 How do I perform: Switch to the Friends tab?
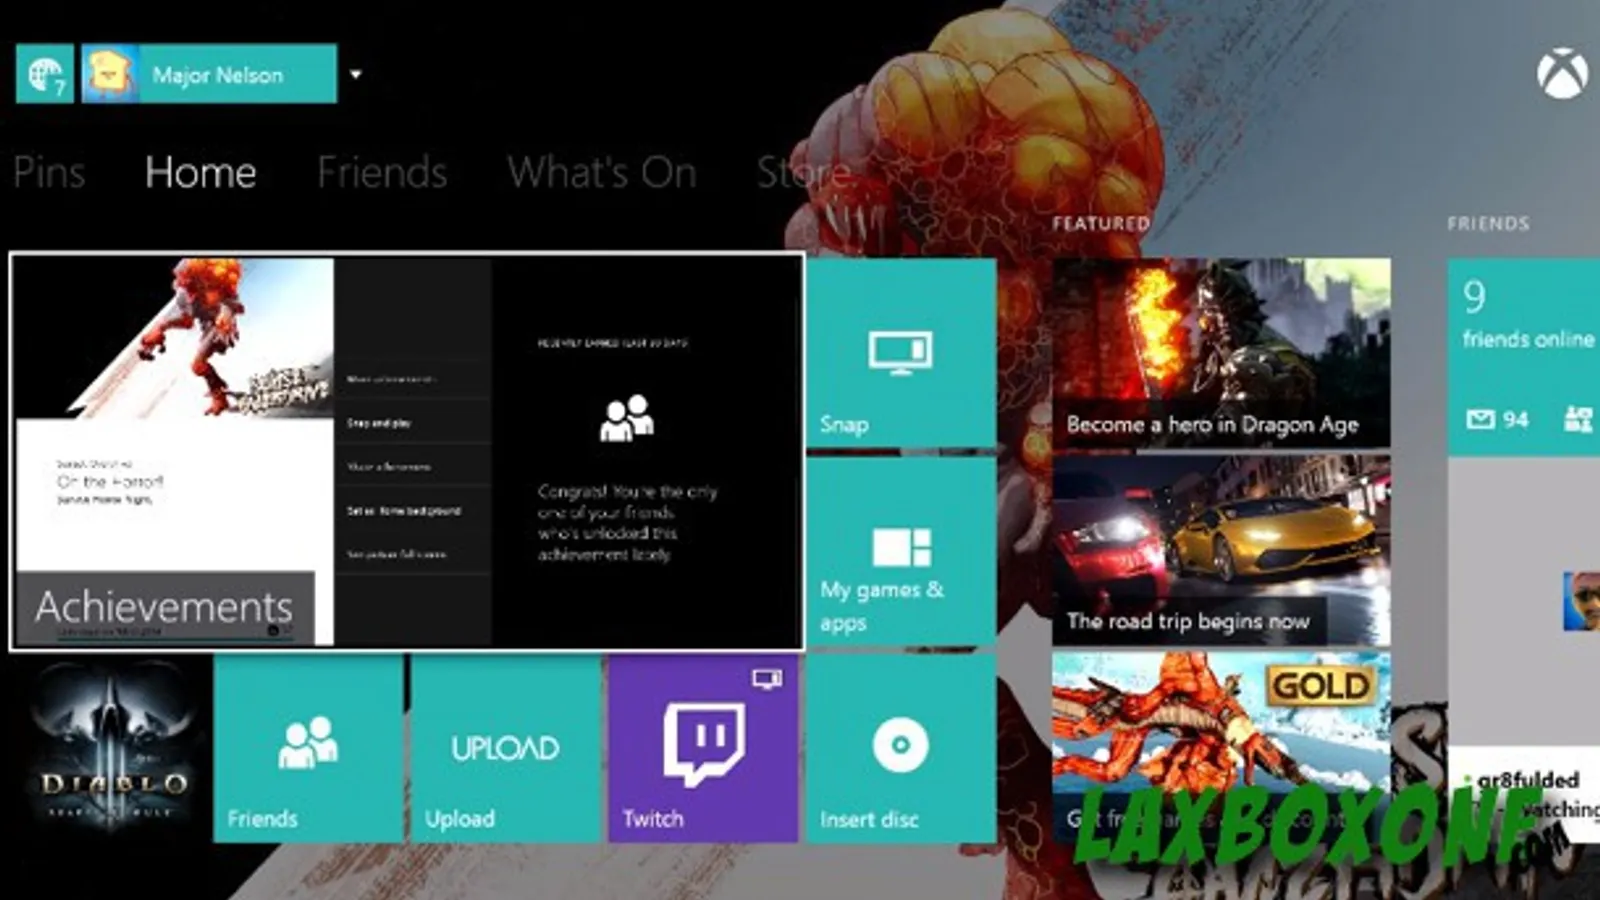tap(382, 172)
